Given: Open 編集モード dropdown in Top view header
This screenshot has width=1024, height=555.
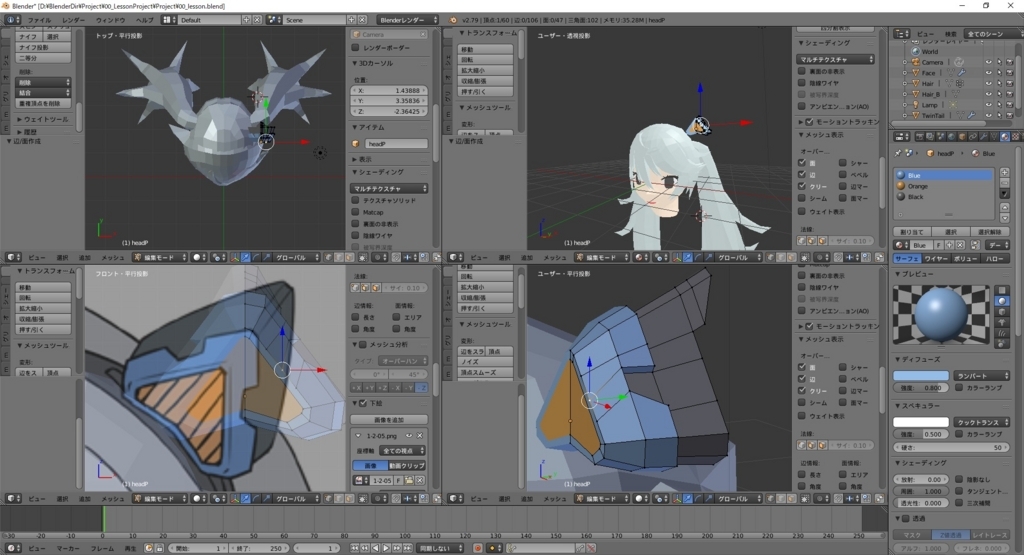Looking at the screenshot, I should pos(160,257).
